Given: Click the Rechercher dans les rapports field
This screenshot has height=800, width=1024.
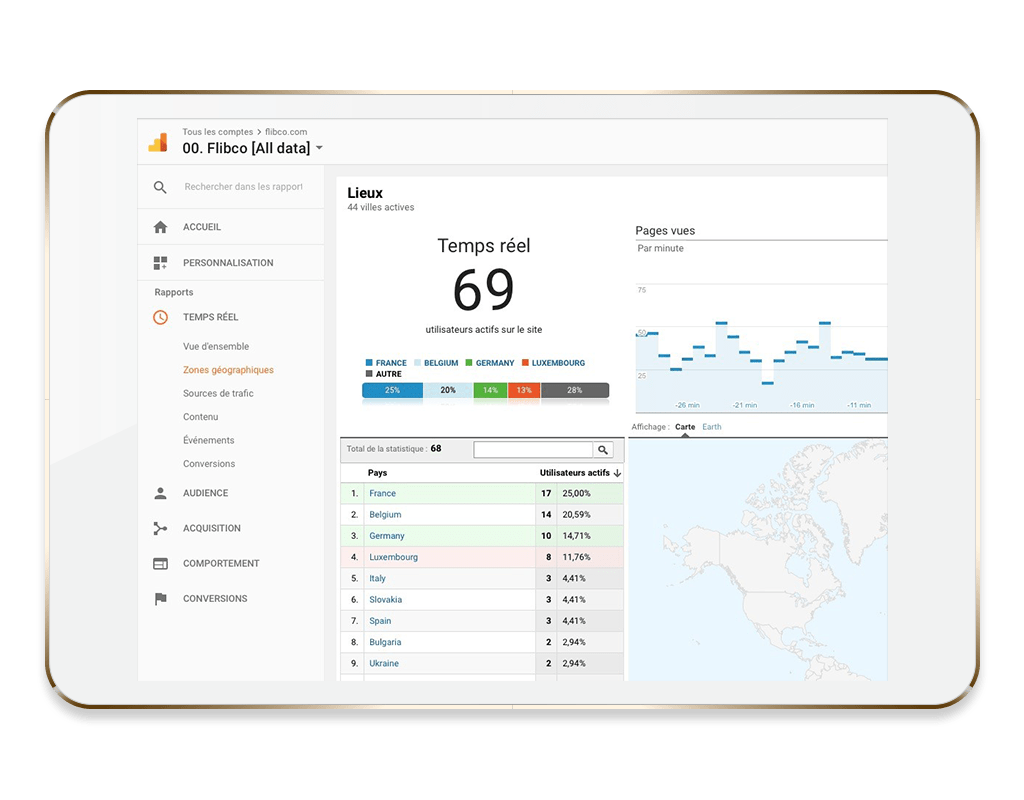Looking at the screenshot, I should pyautogui.click(x=243, y=187).
